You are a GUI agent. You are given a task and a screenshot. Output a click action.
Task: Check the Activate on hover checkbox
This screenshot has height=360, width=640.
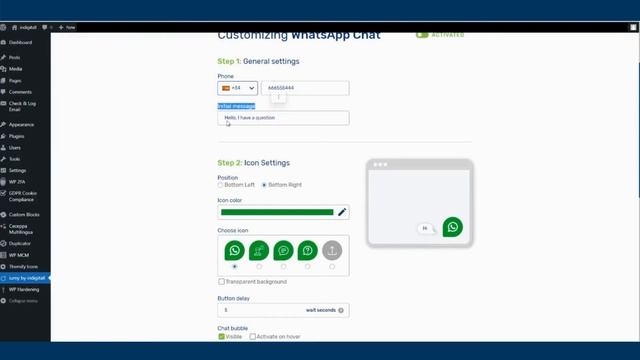tap(253, 337)
